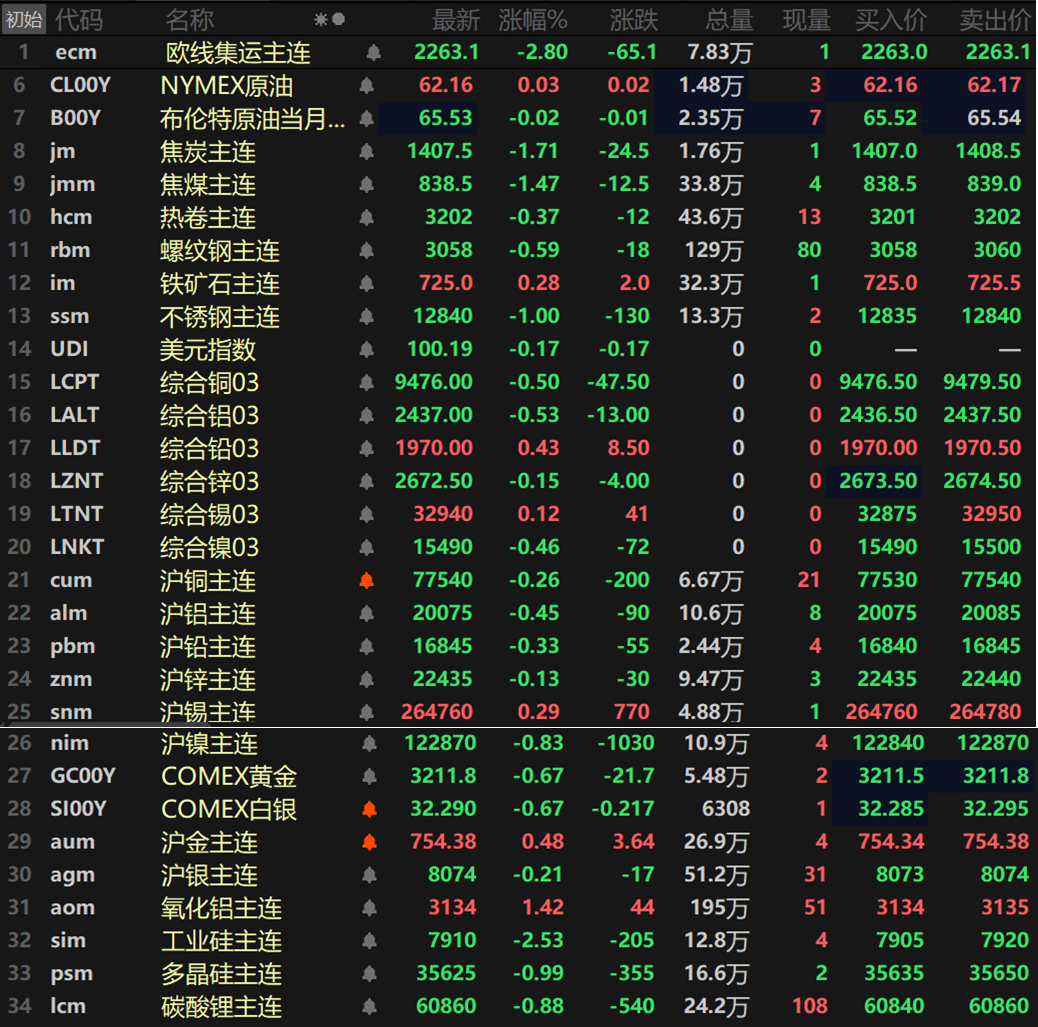Toggle alert bell for 沪锡主连
This screenshot has height=1027, width=1038.
(366, 712)
